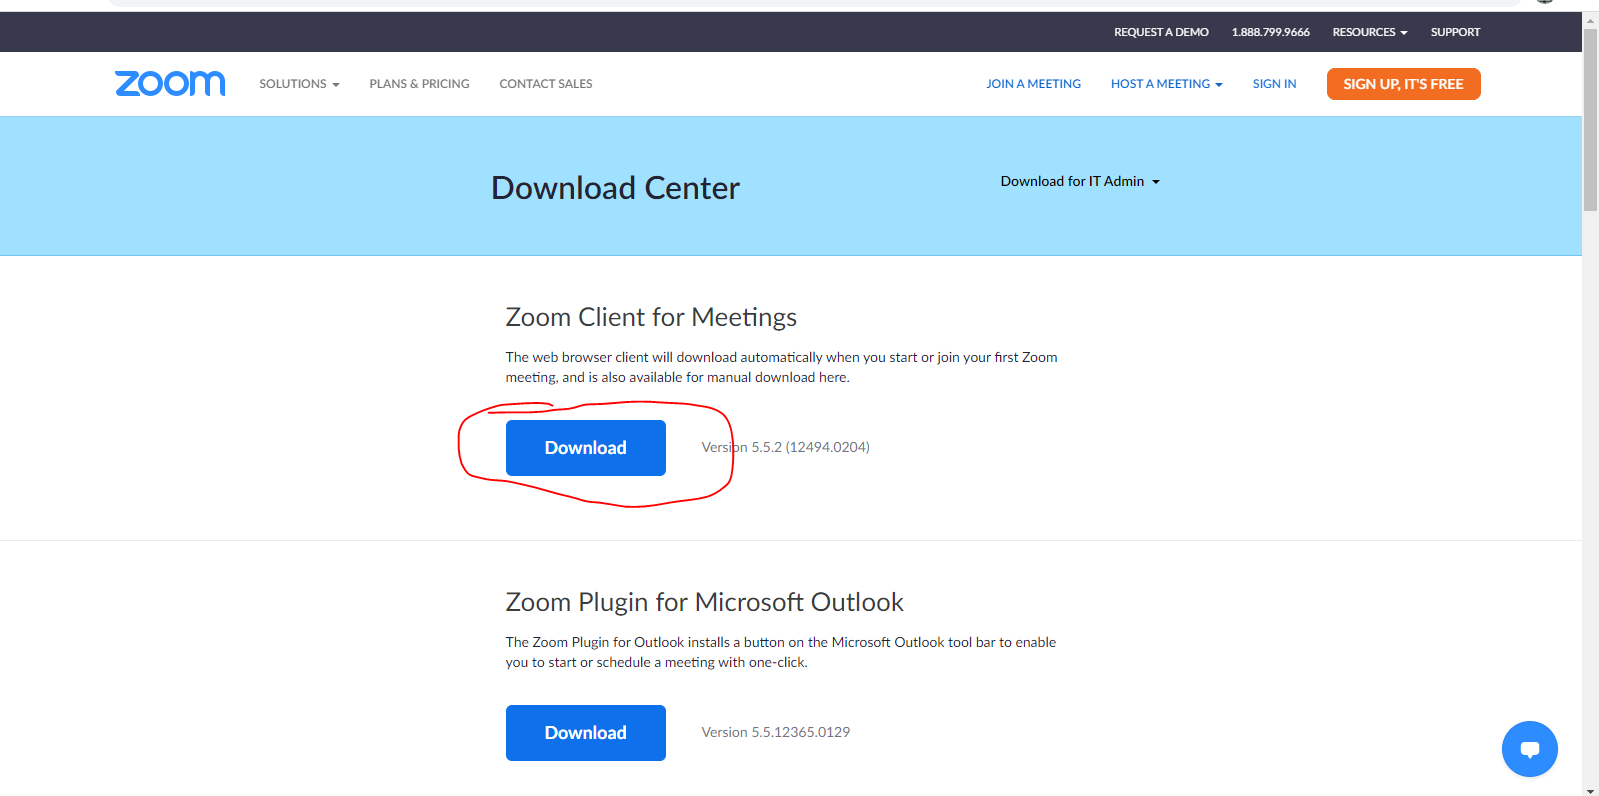The image size is (1599, 796).
Task: Go to Plans & Pricing
Action: 419,84
